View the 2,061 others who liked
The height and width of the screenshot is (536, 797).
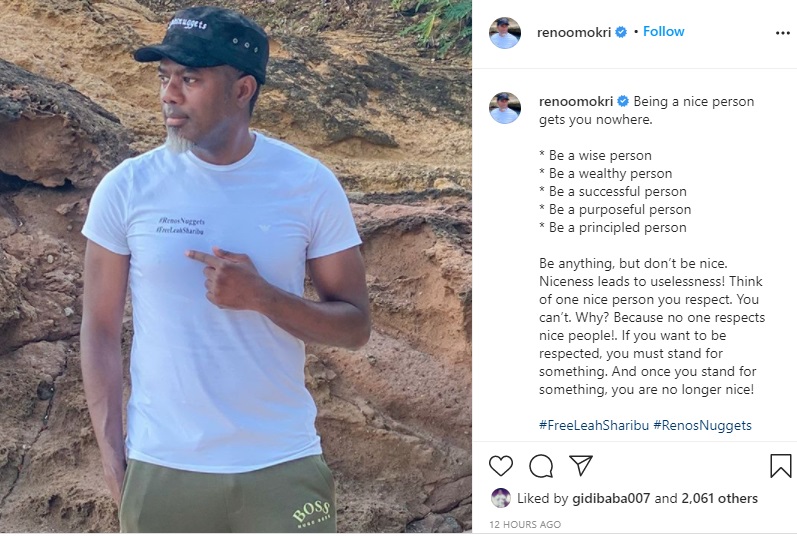718,498
